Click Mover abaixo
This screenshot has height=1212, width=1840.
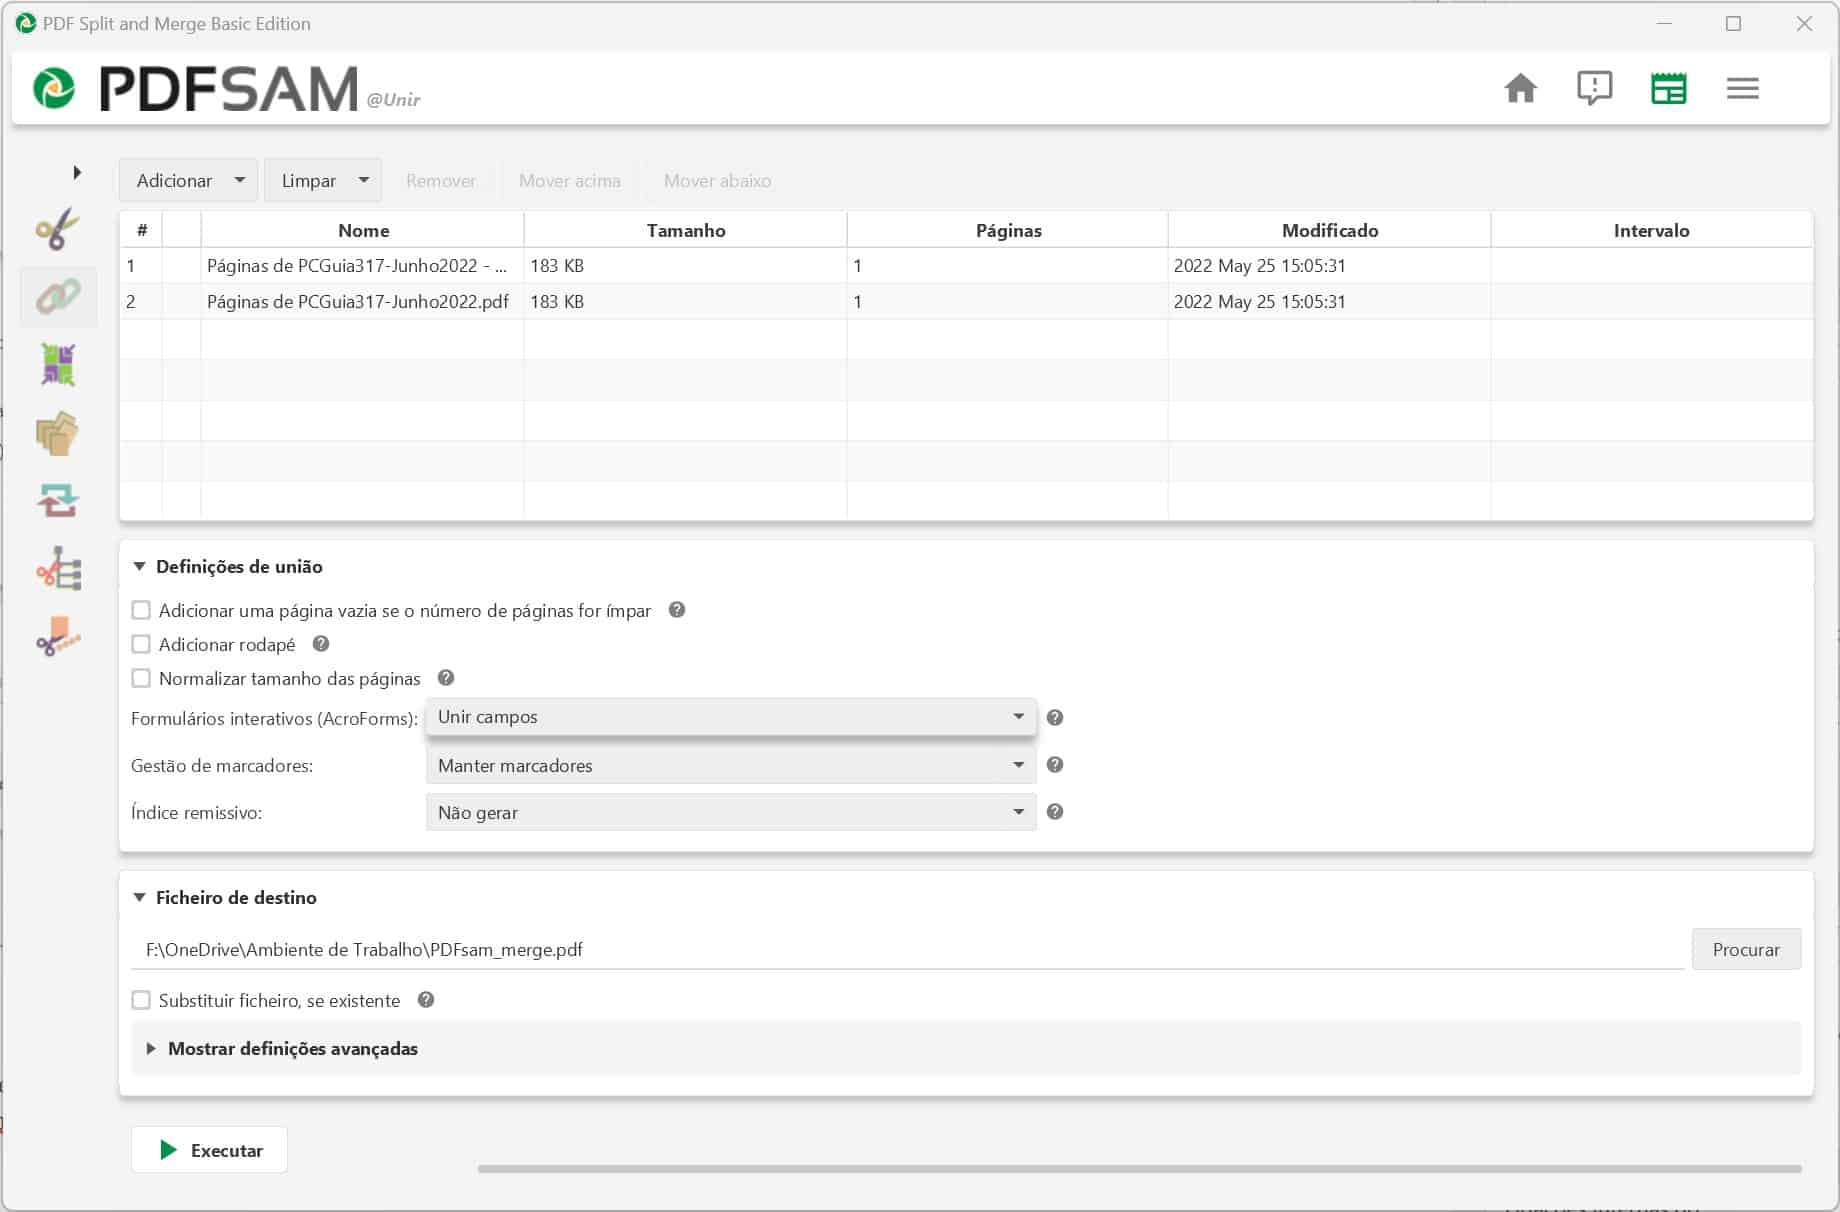click(x=717, y=180)
